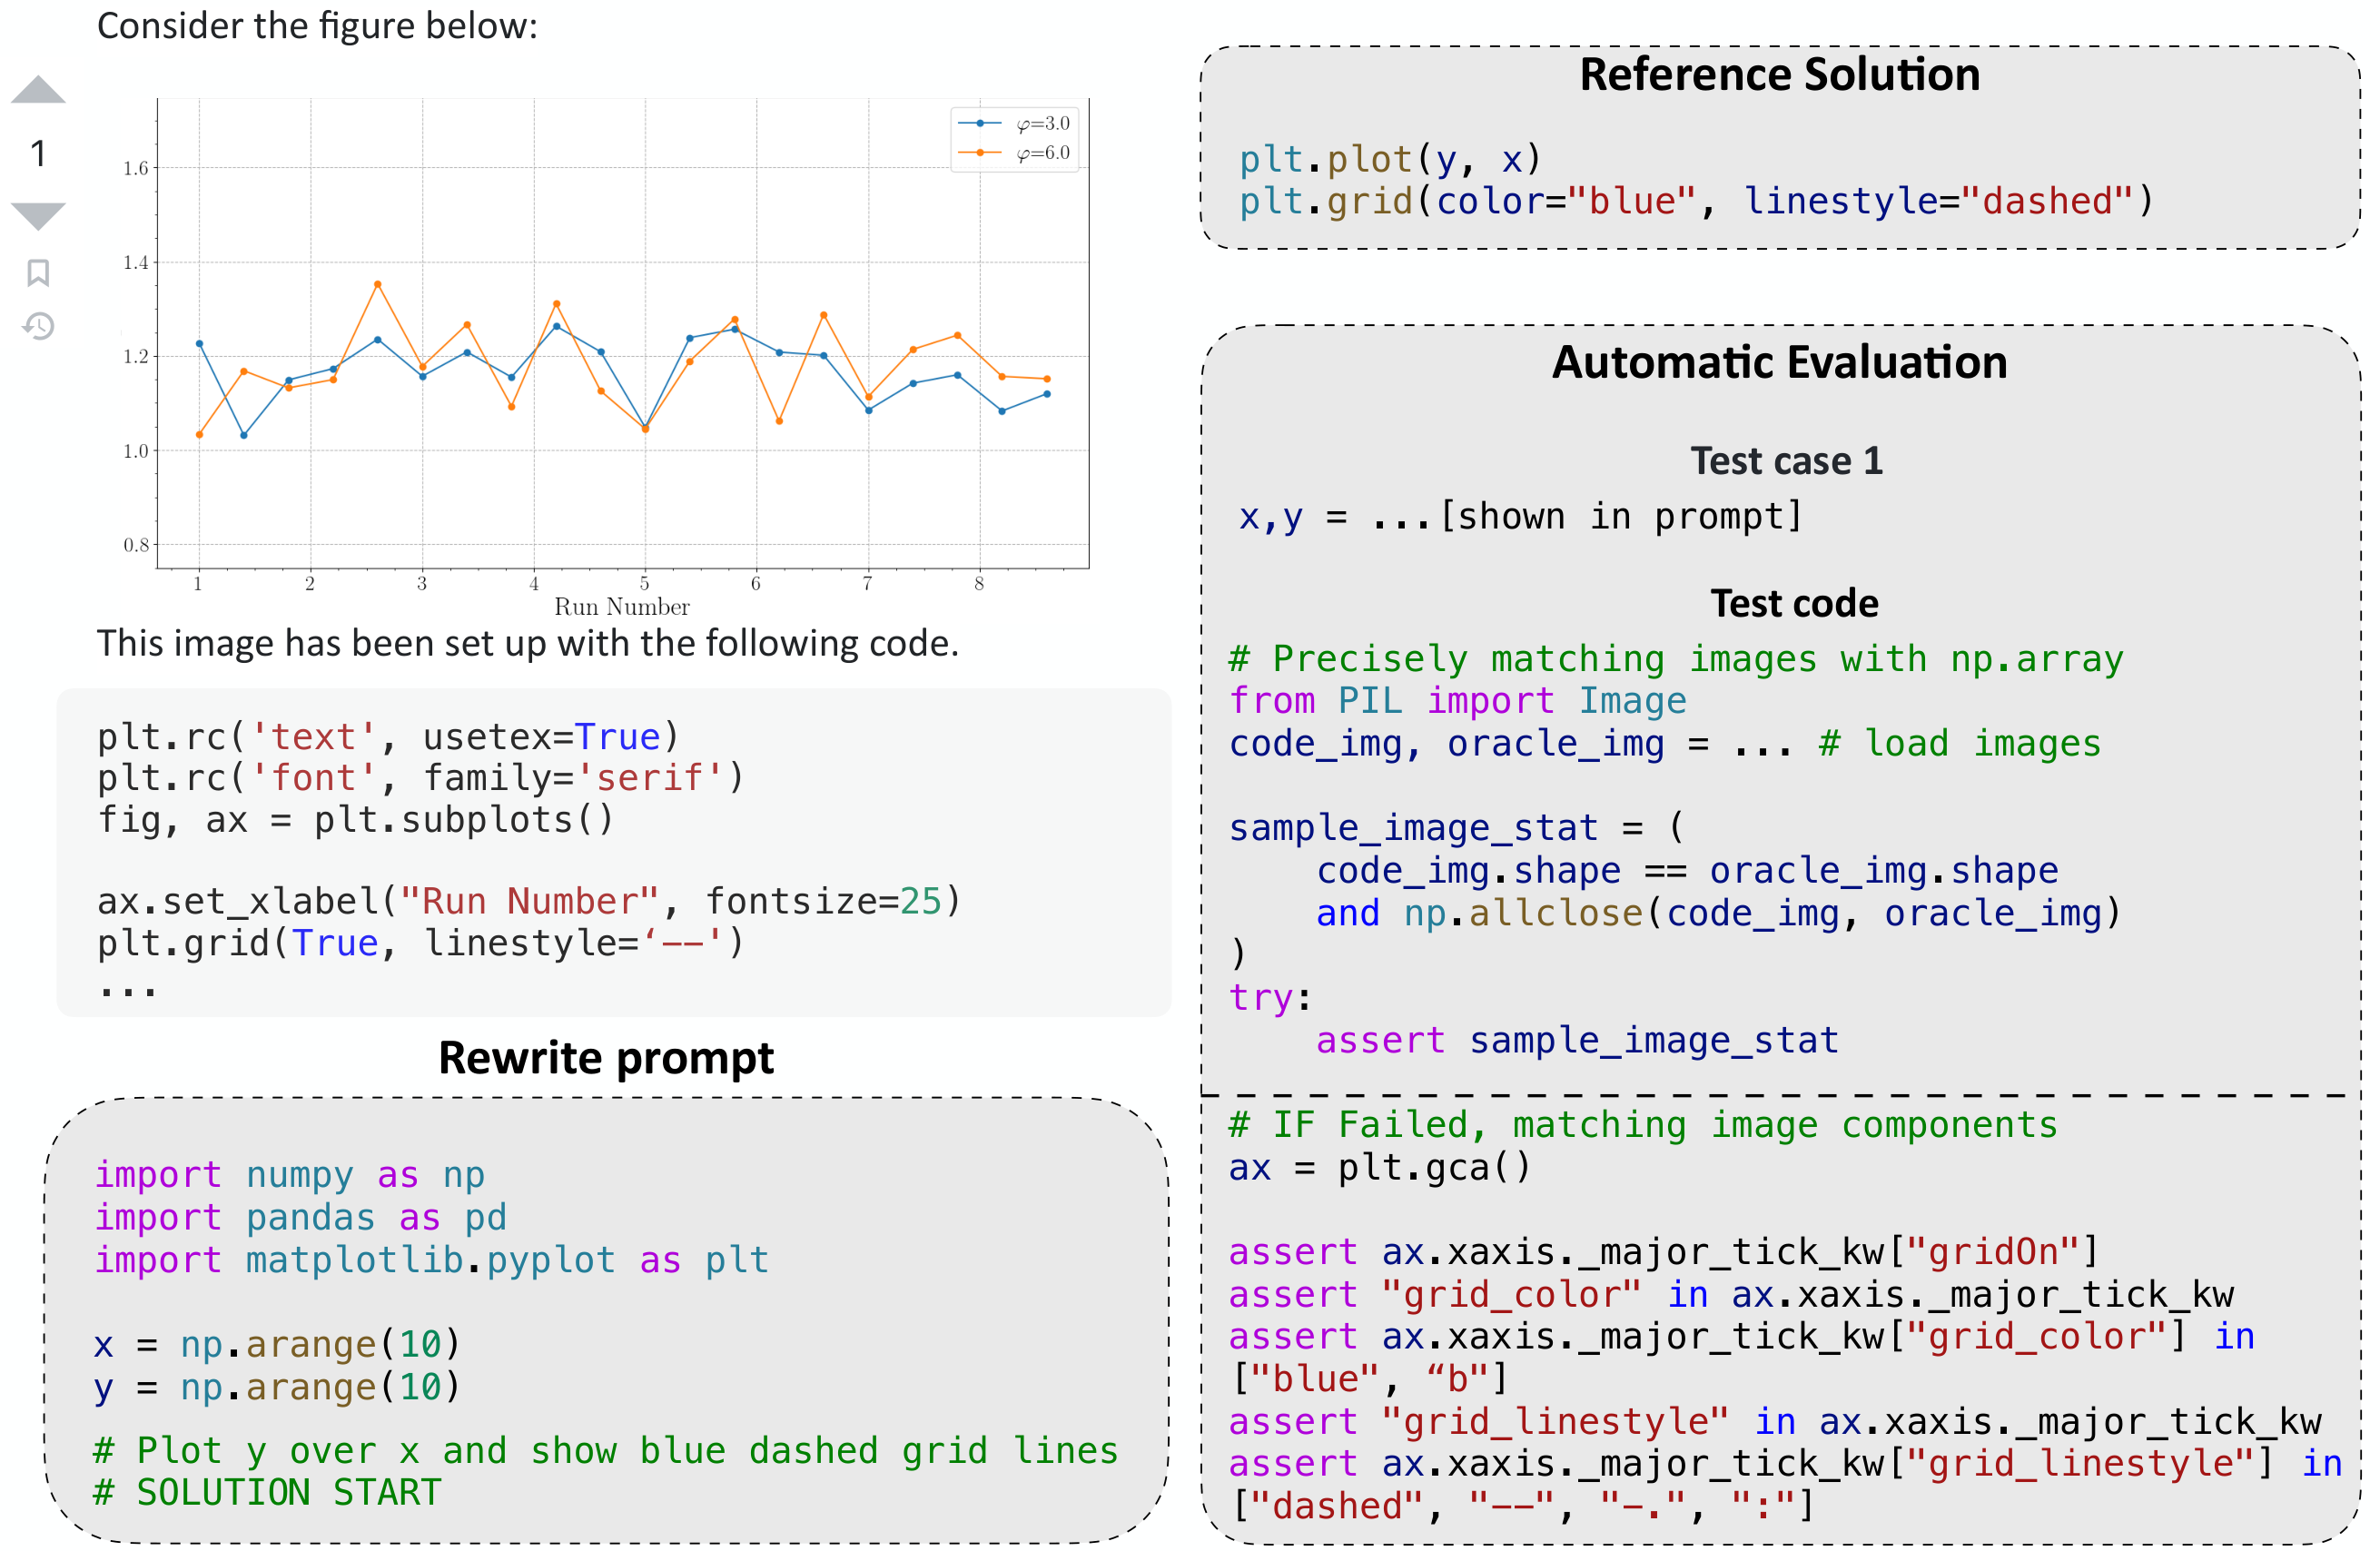Click the 'Consider the figure below:' text
Screen dimensions: 2380x1551
pyautogui.click(x=317, y=26)
